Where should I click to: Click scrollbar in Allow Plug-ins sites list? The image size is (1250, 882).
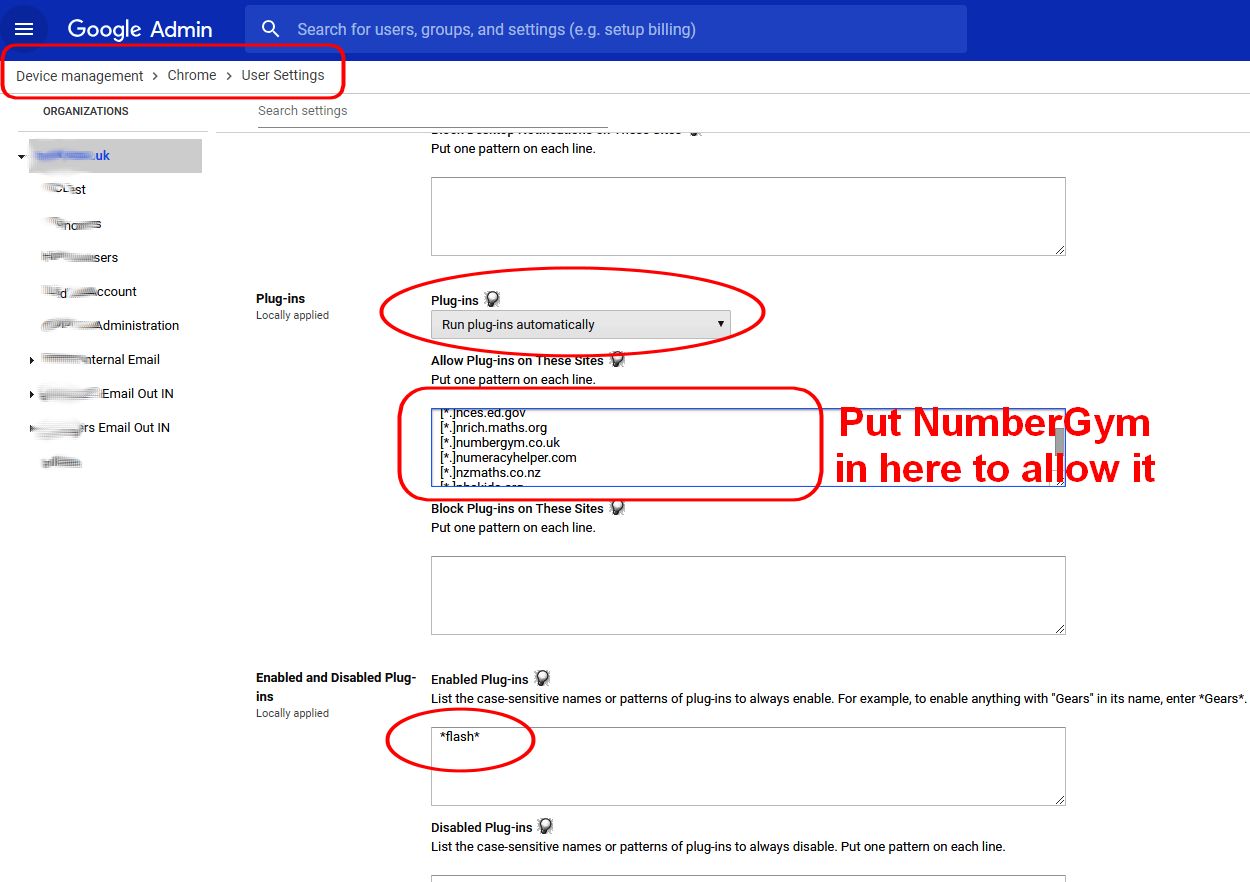(x=1059, y=441)
